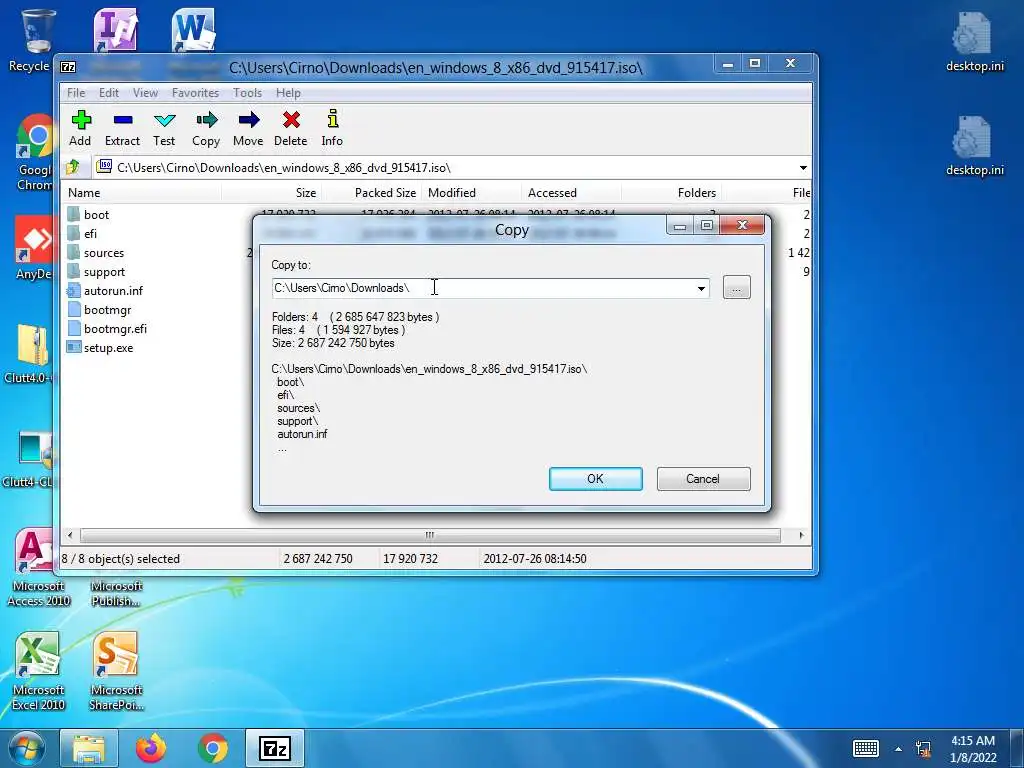Click the Info toolbar icon
Screen dimensions: 1024x768
pyautogui.click(x=332, y=119)
